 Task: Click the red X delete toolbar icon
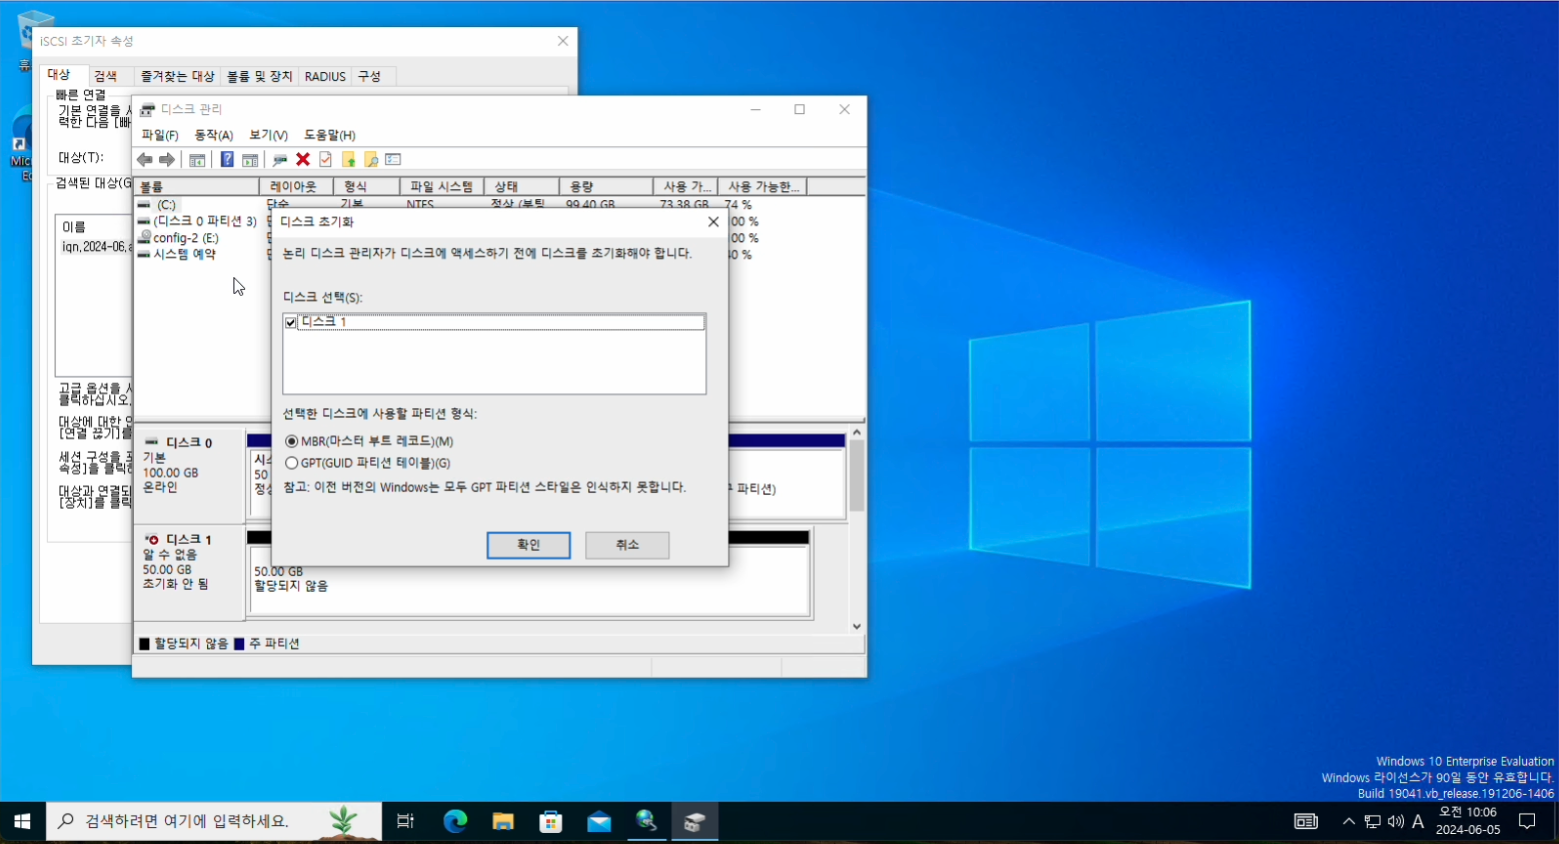point(303,160)
